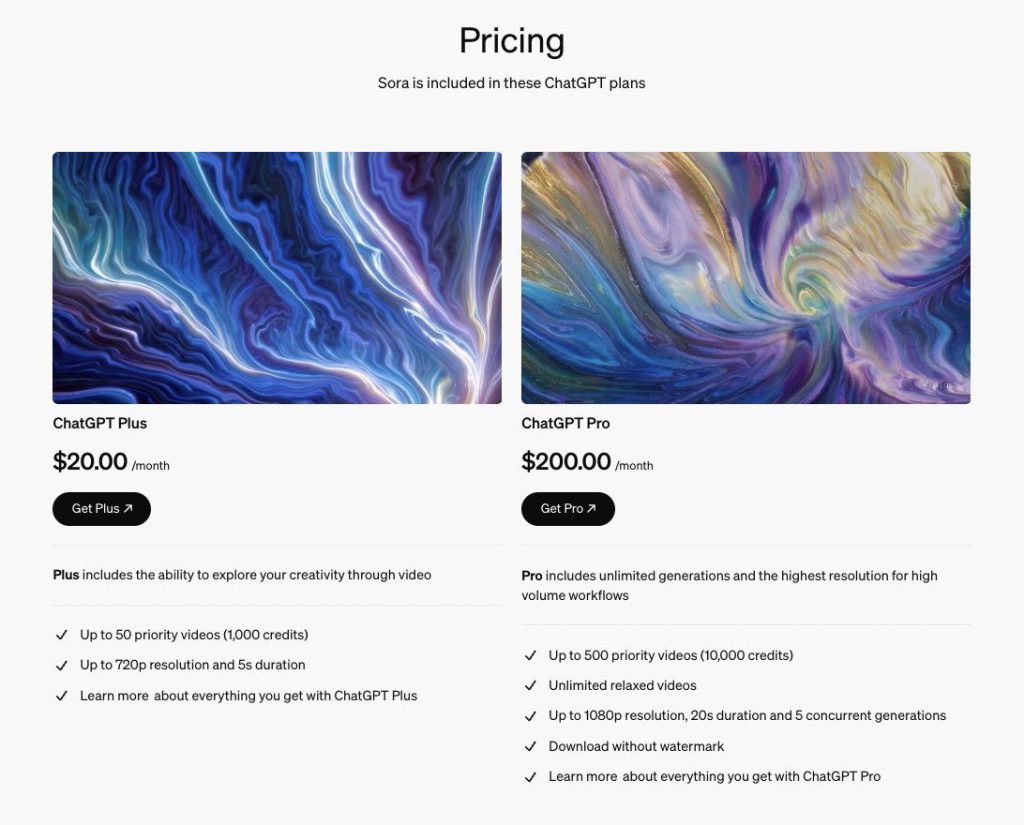Click checkmark beside Download without watermark

pyautogui.click(x=530, y=746)
